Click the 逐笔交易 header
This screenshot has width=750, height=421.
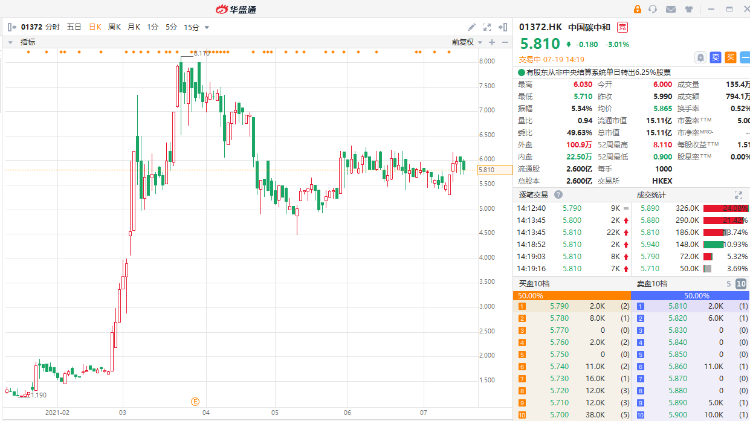click(533, 195)
